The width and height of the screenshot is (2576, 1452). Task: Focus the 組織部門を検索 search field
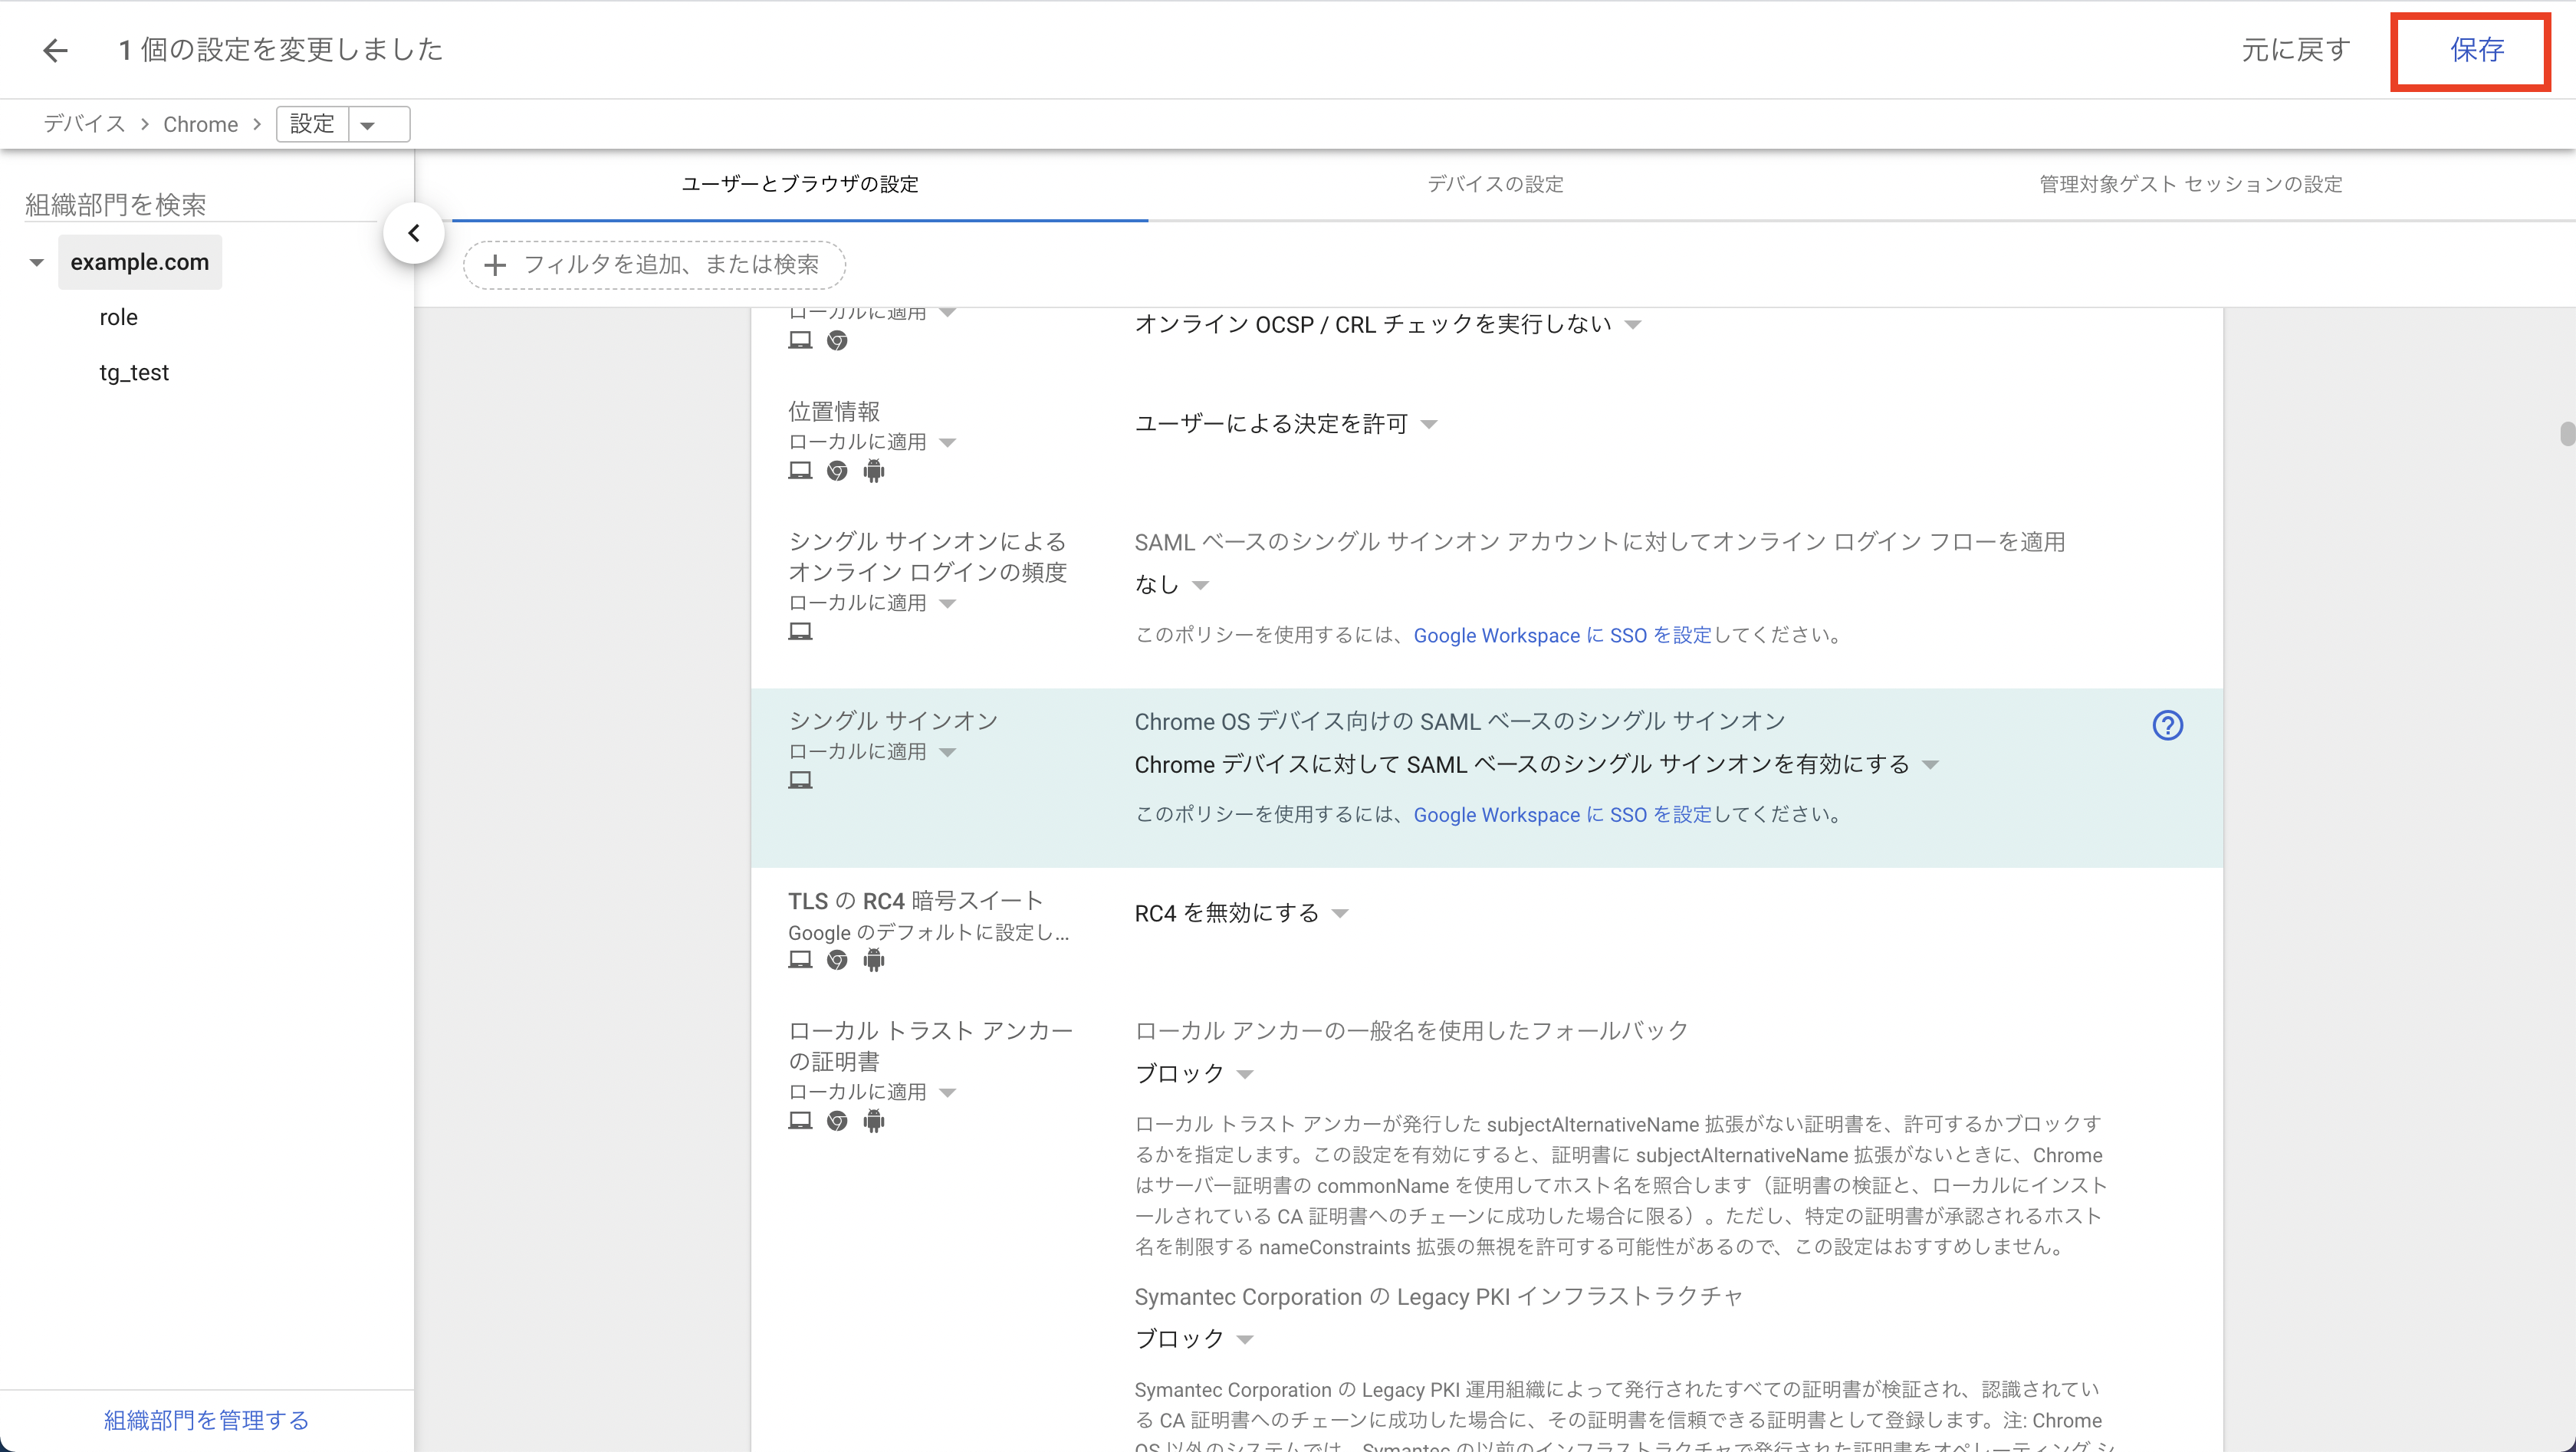[200, 205]
